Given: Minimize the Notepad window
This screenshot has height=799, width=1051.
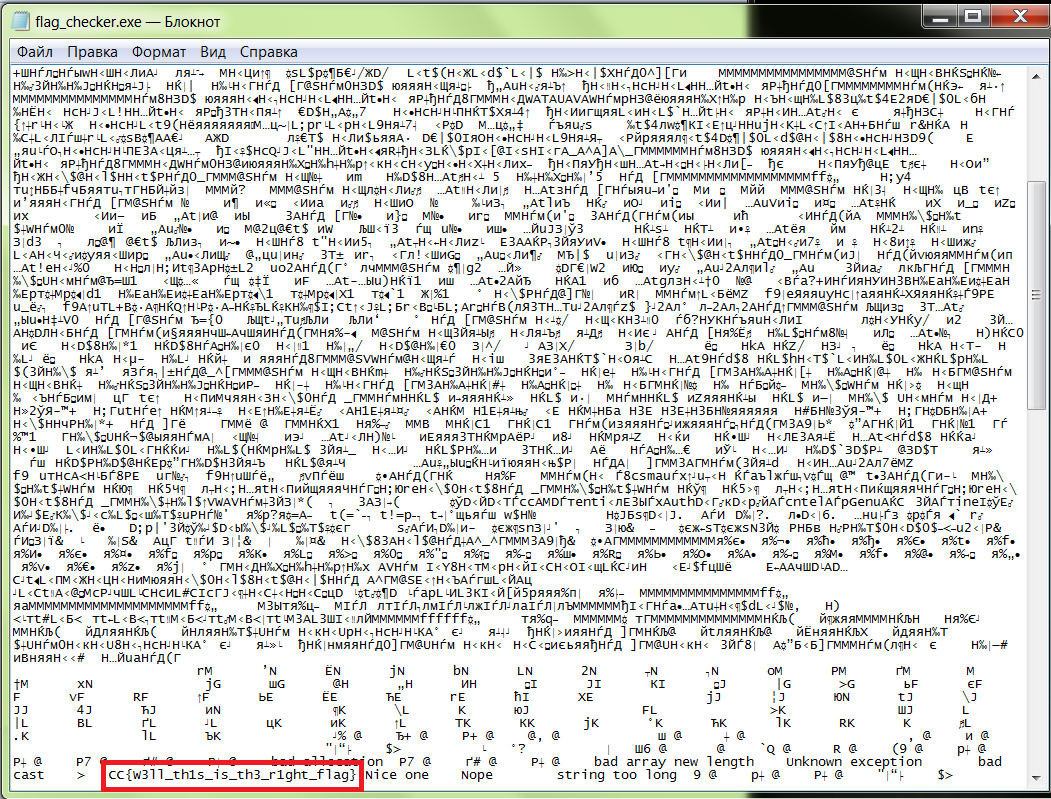Looking at the screenshot, I should point(940,17).
